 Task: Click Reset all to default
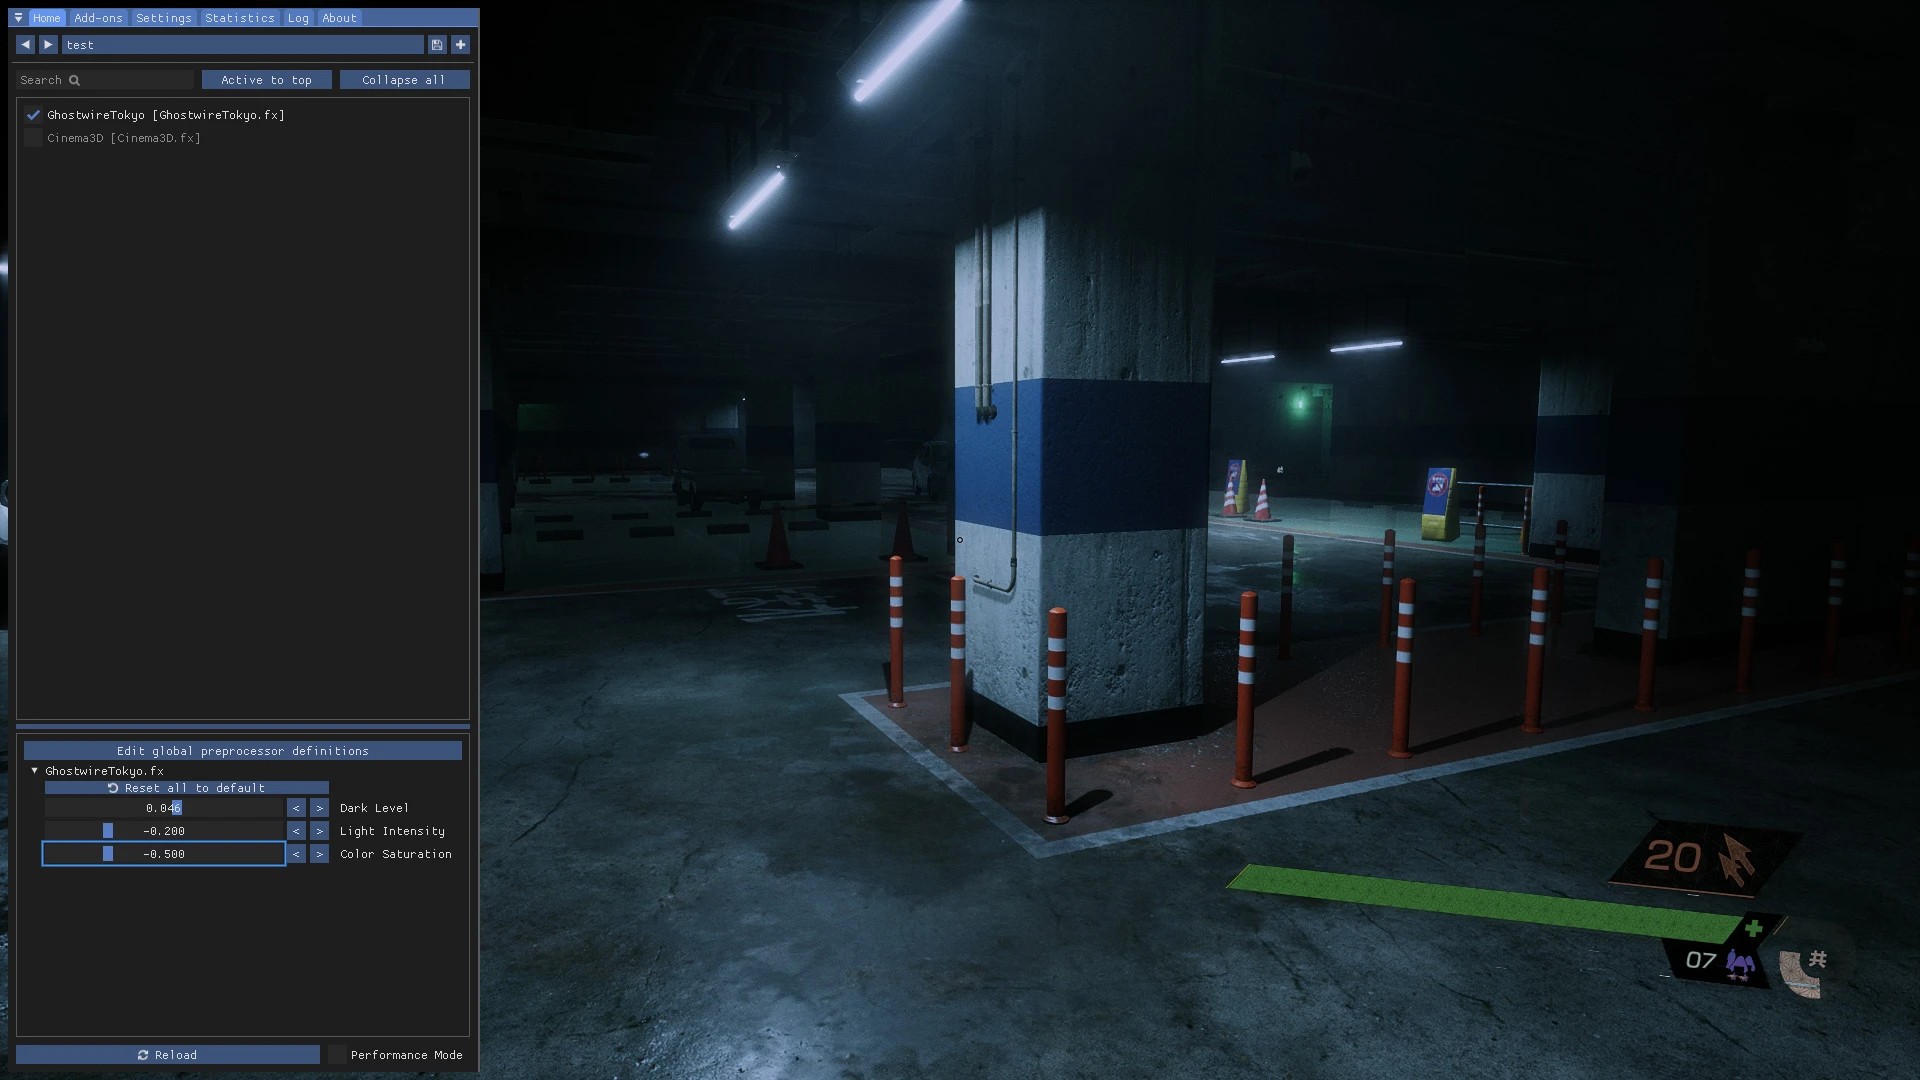tap(186, 788)
